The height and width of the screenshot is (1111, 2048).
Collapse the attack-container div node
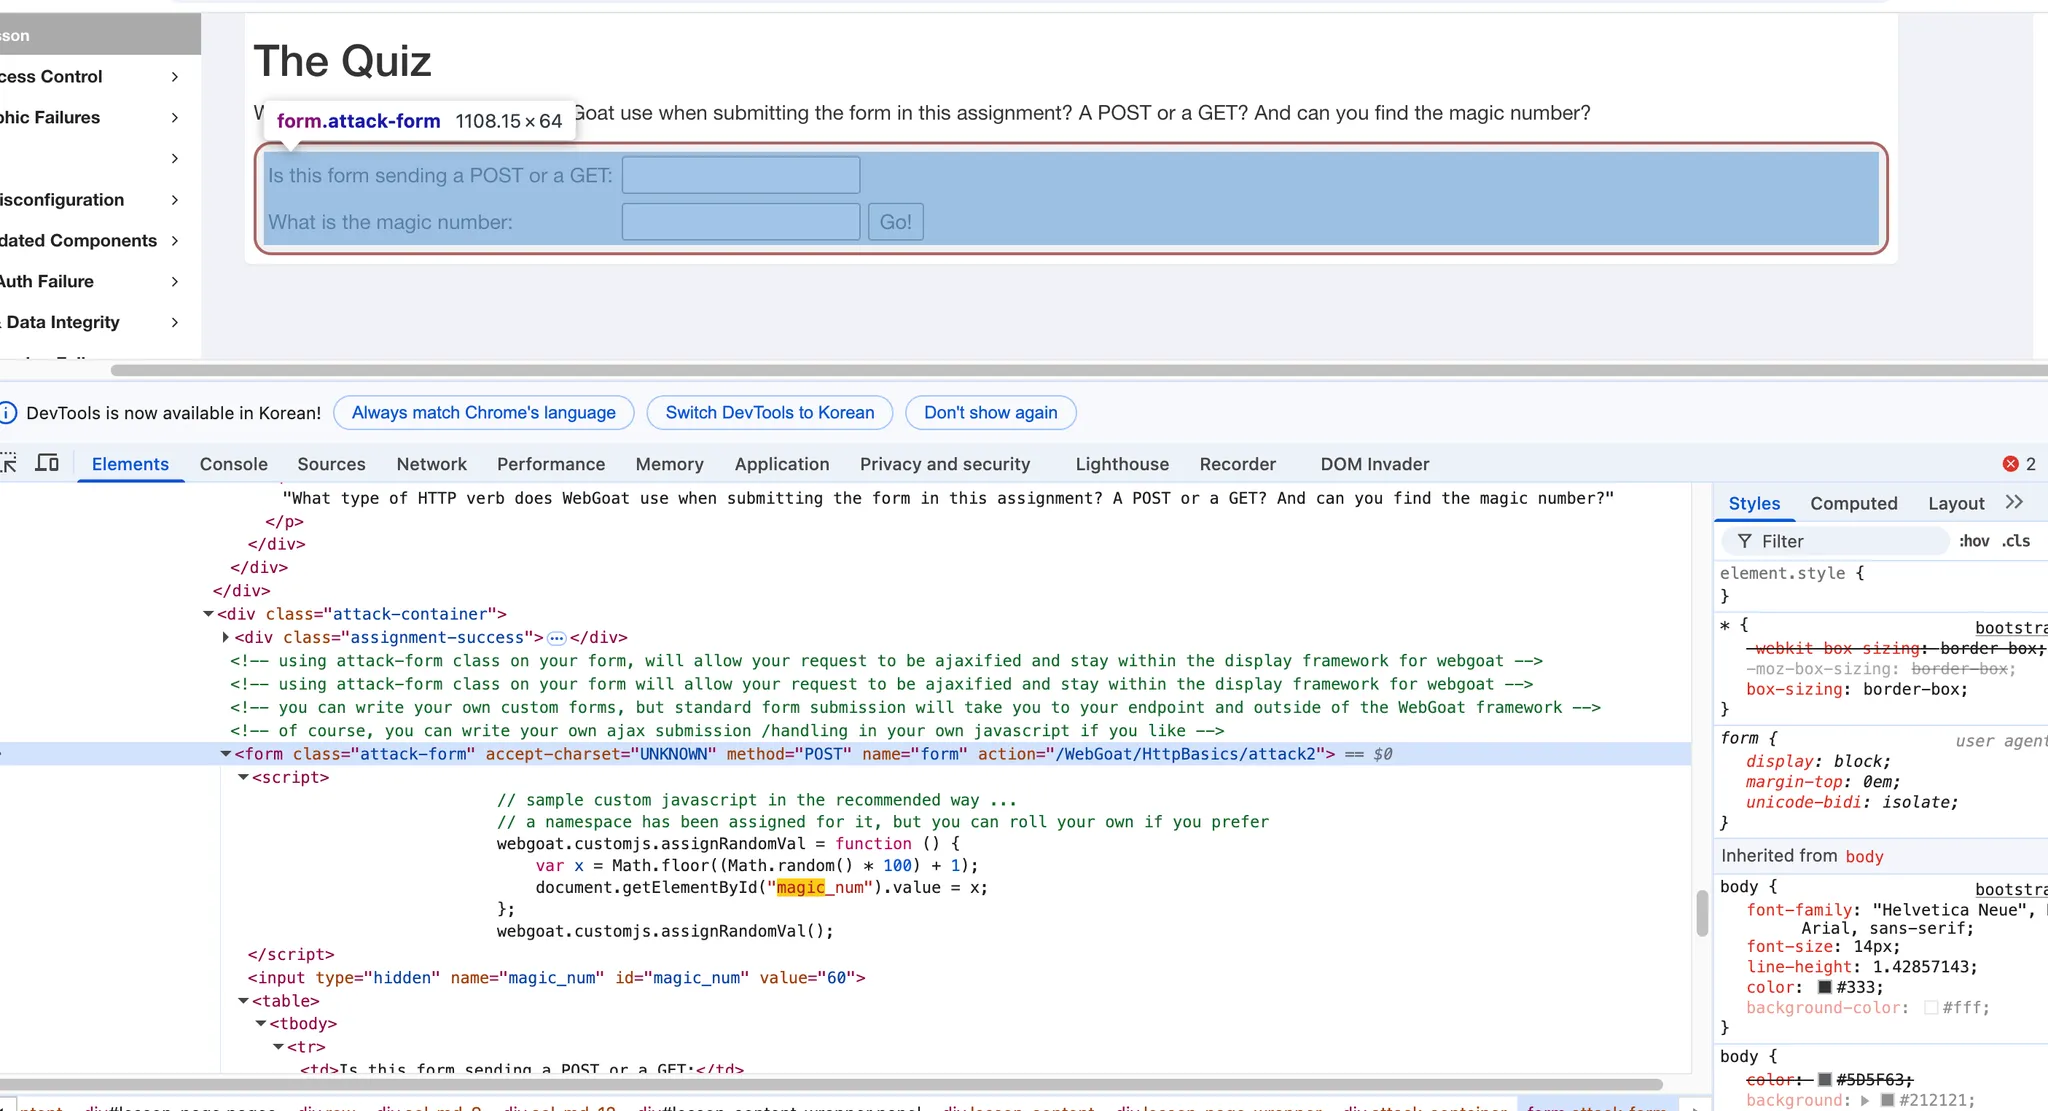208,614
